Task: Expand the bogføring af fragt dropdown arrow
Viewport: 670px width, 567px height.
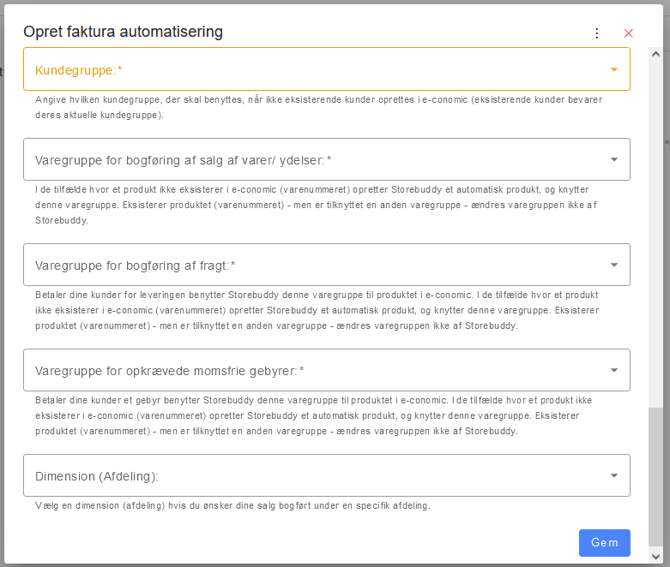Action: (x=614, y=265)
